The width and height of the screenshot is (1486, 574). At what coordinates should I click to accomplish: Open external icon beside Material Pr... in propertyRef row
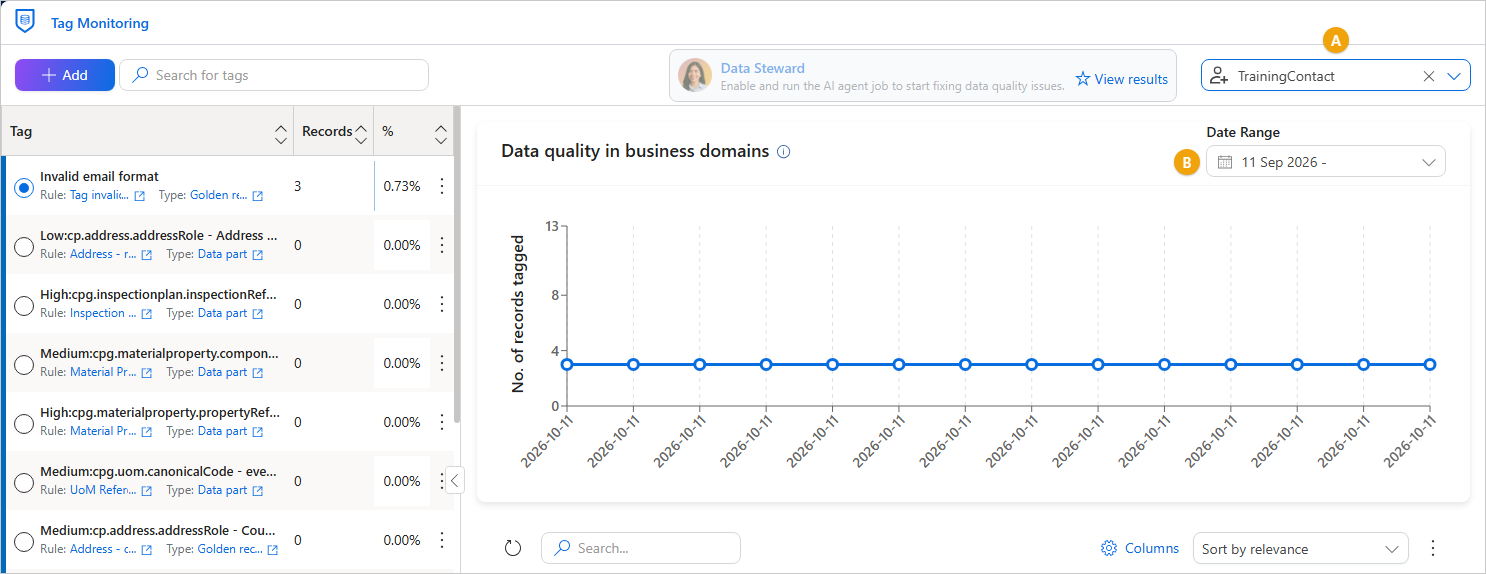tap(147, 432)
